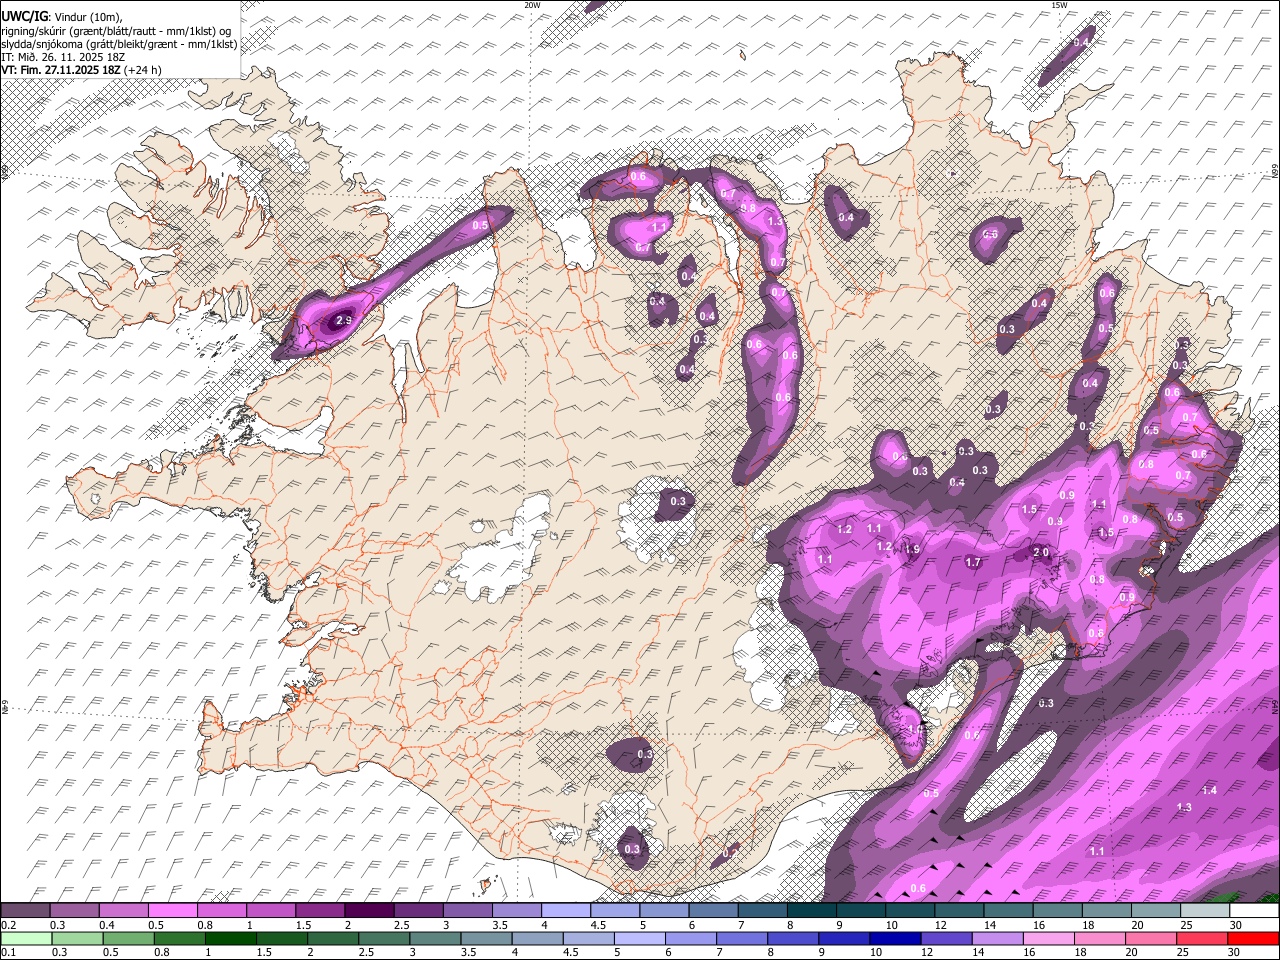Click the 20W longitude label
Screen dimensions: 1280x960
click(532, 5)
